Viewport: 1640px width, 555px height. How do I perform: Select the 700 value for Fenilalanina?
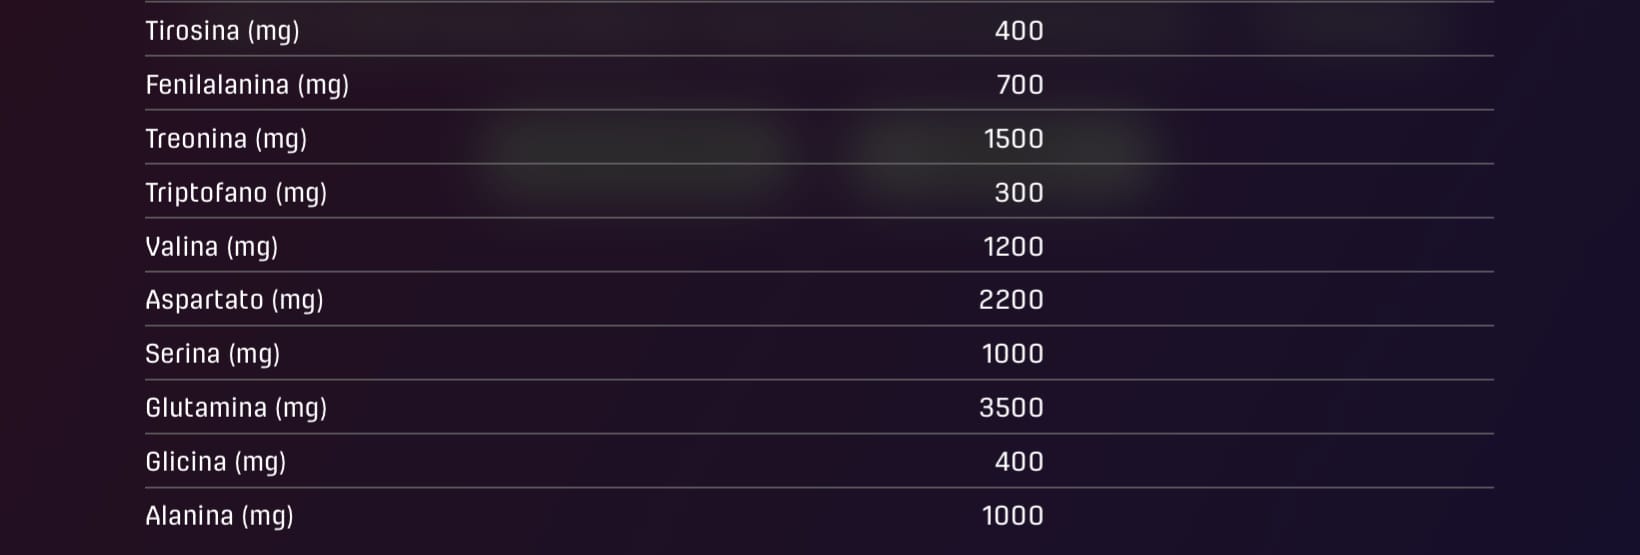(x=1019, y=85)
